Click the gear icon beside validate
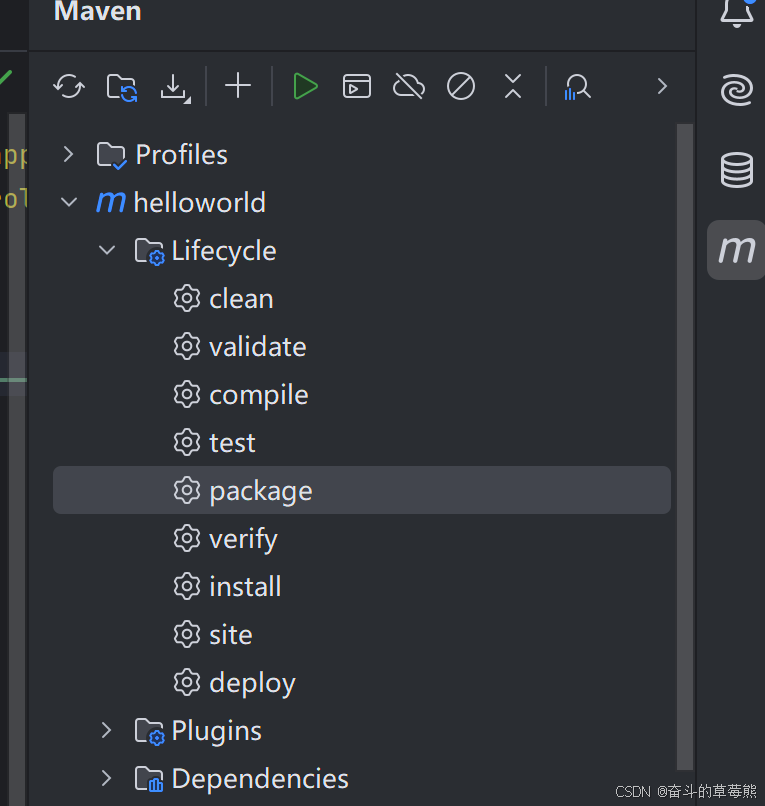This screenshot has height=806, width=765. [187, 346]
